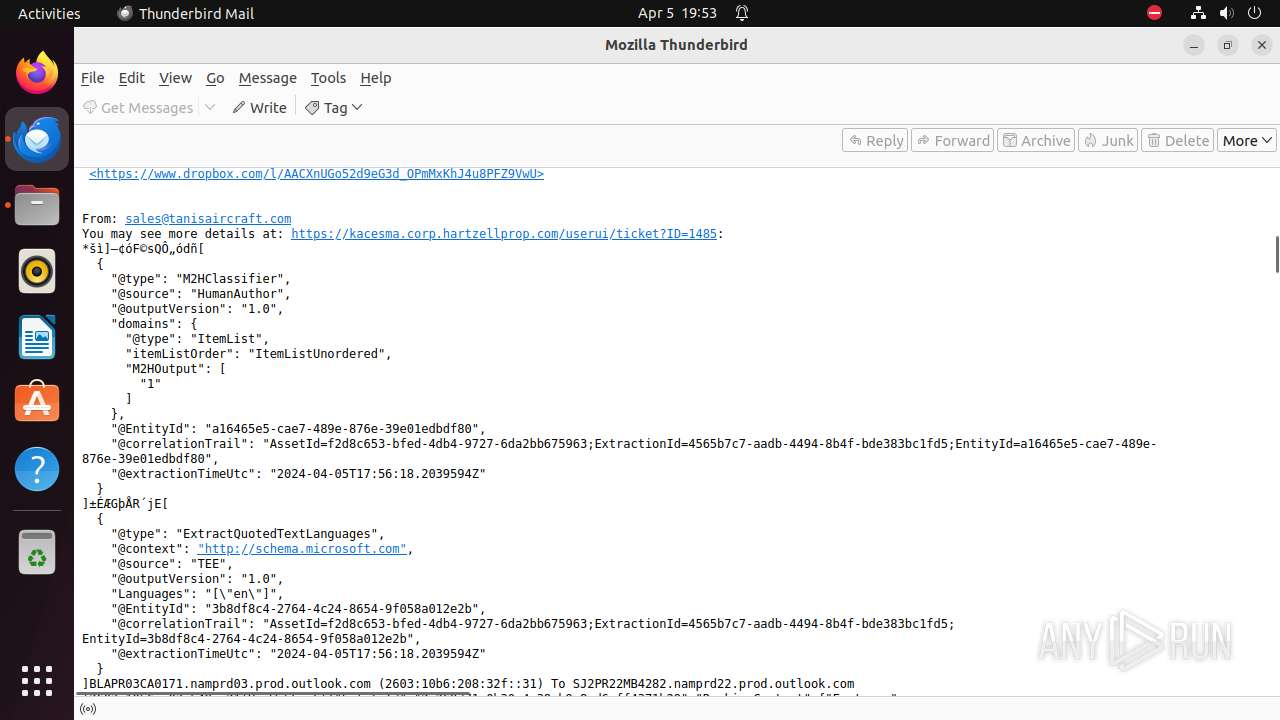Click the message vertical scrollbar thumb
Screen dimensions: 1280x720
click(x=1276, y=254)
